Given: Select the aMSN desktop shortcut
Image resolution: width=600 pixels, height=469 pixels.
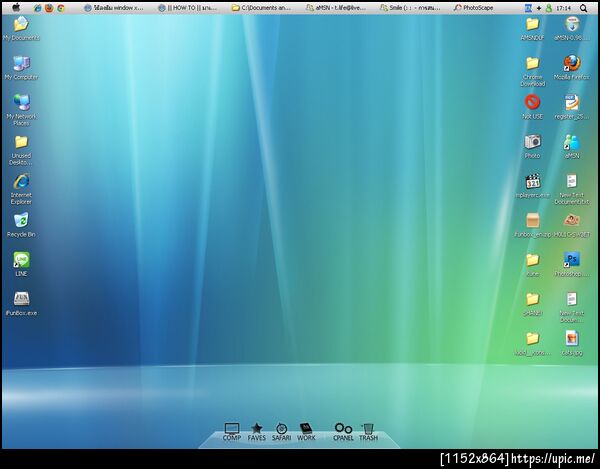Looking at the screenshot, I should point(572,147).
